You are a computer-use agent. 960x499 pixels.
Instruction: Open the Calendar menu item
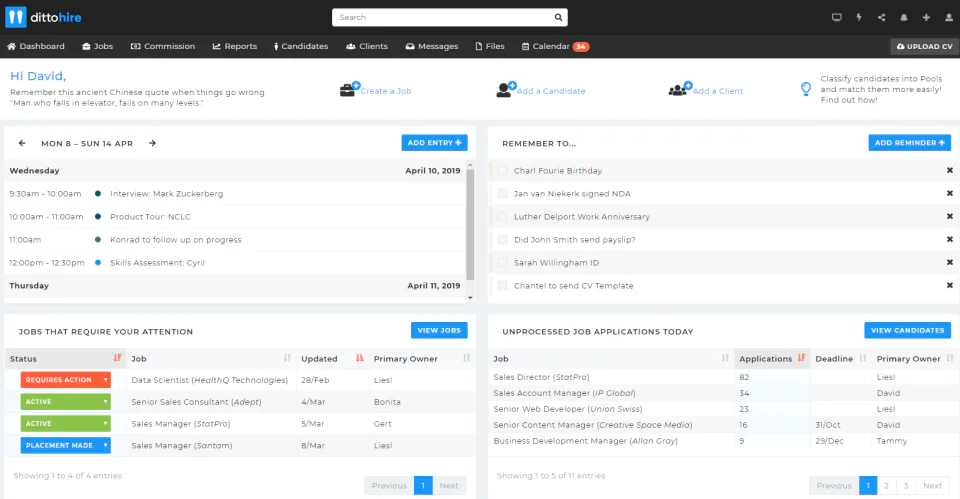click(555, 46)
